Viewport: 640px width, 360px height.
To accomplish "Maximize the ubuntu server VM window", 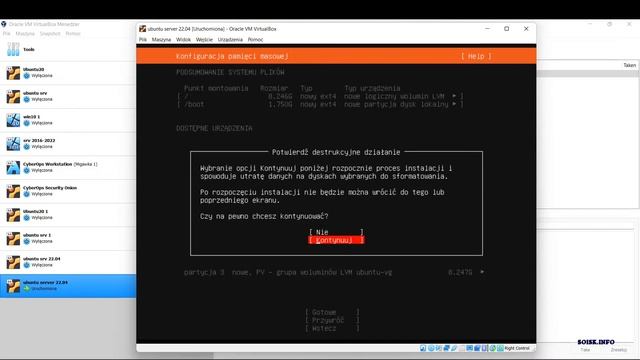I will (507, 29).
